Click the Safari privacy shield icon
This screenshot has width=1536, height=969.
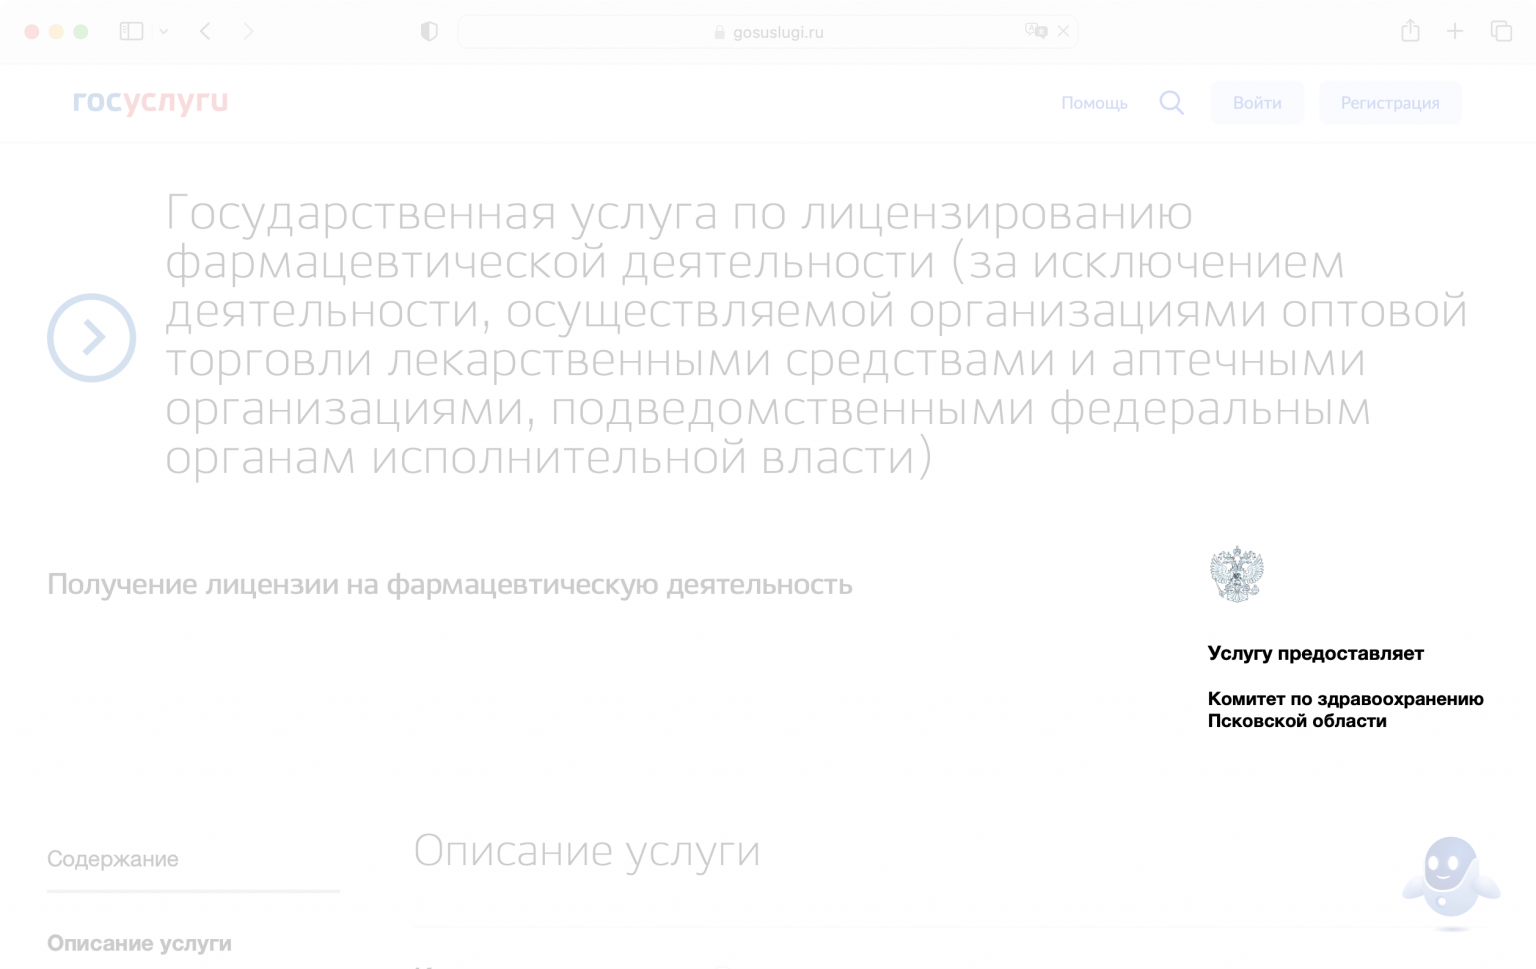(428, 31)
